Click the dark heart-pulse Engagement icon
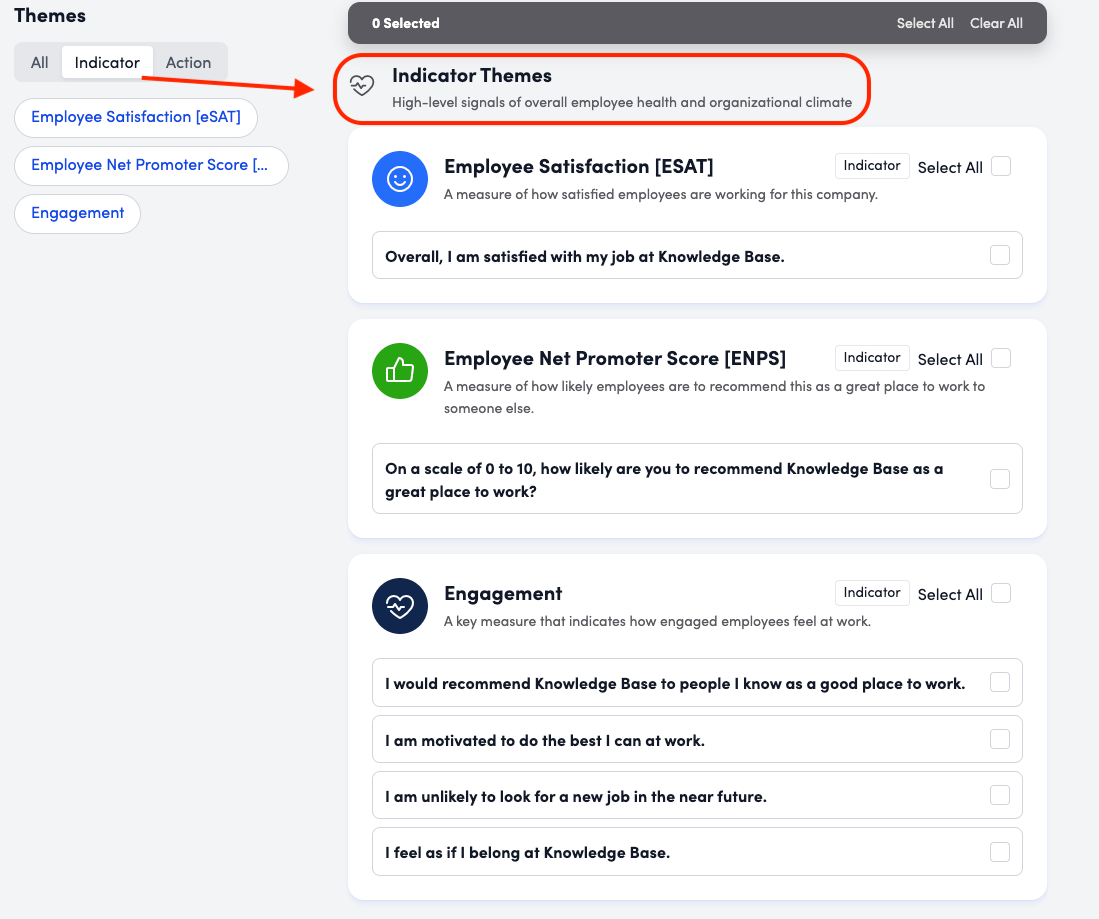 tap(400, 606)
